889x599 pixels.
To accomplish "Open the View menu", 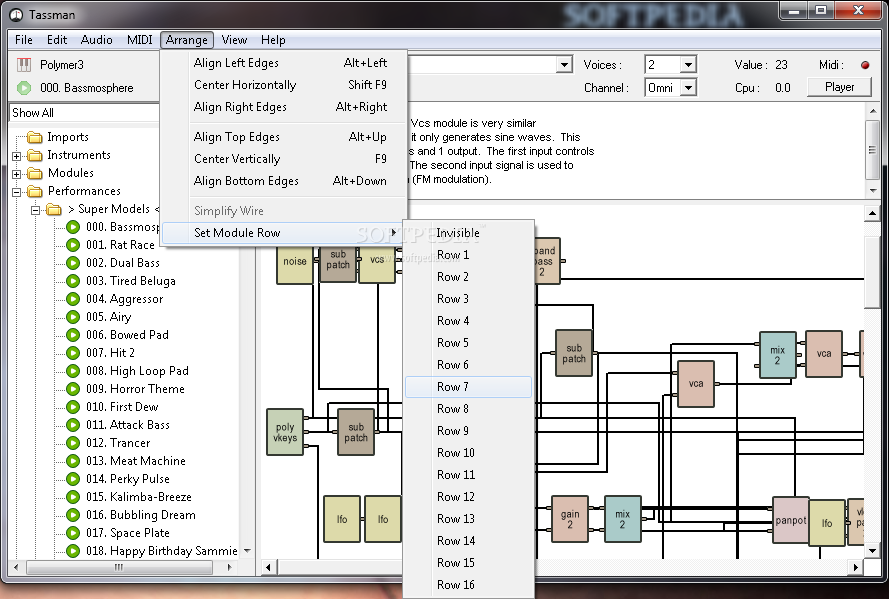I will (234, 40).
